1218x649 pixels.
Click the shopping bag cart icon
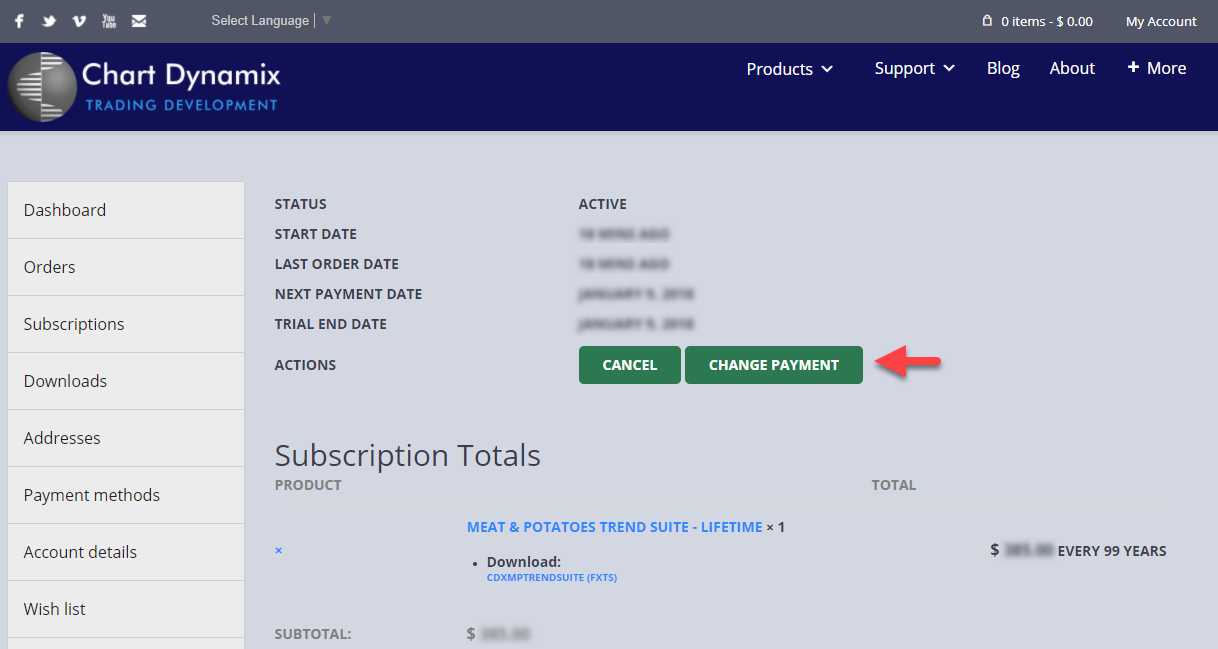point(987,21)
